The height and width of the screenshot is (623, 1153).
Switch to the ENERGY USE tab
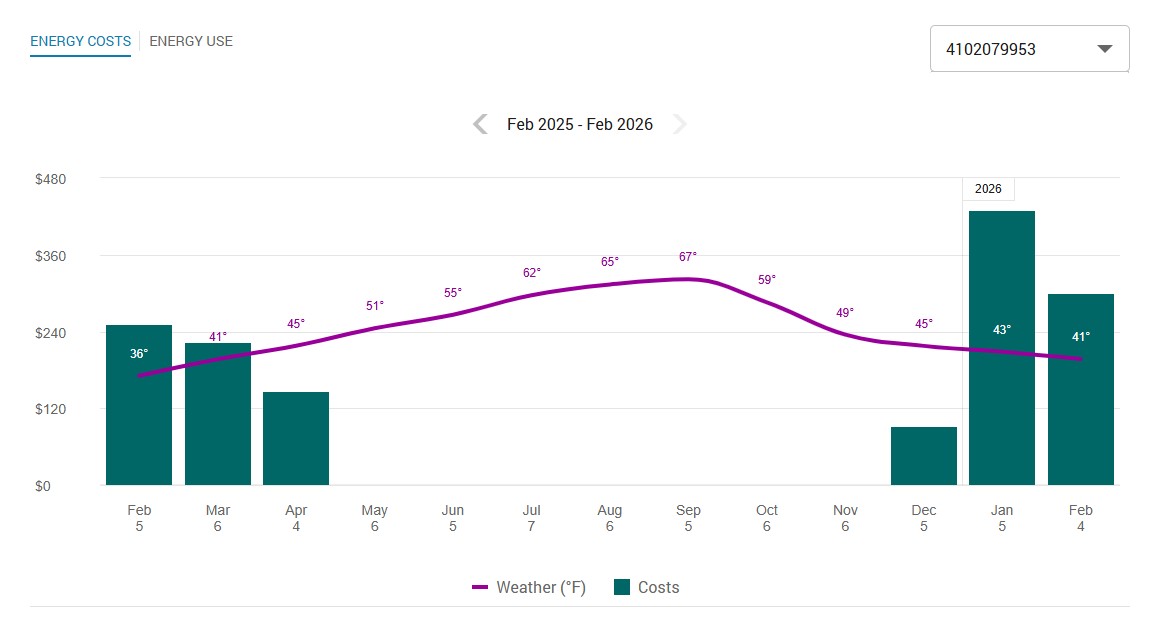190,41
